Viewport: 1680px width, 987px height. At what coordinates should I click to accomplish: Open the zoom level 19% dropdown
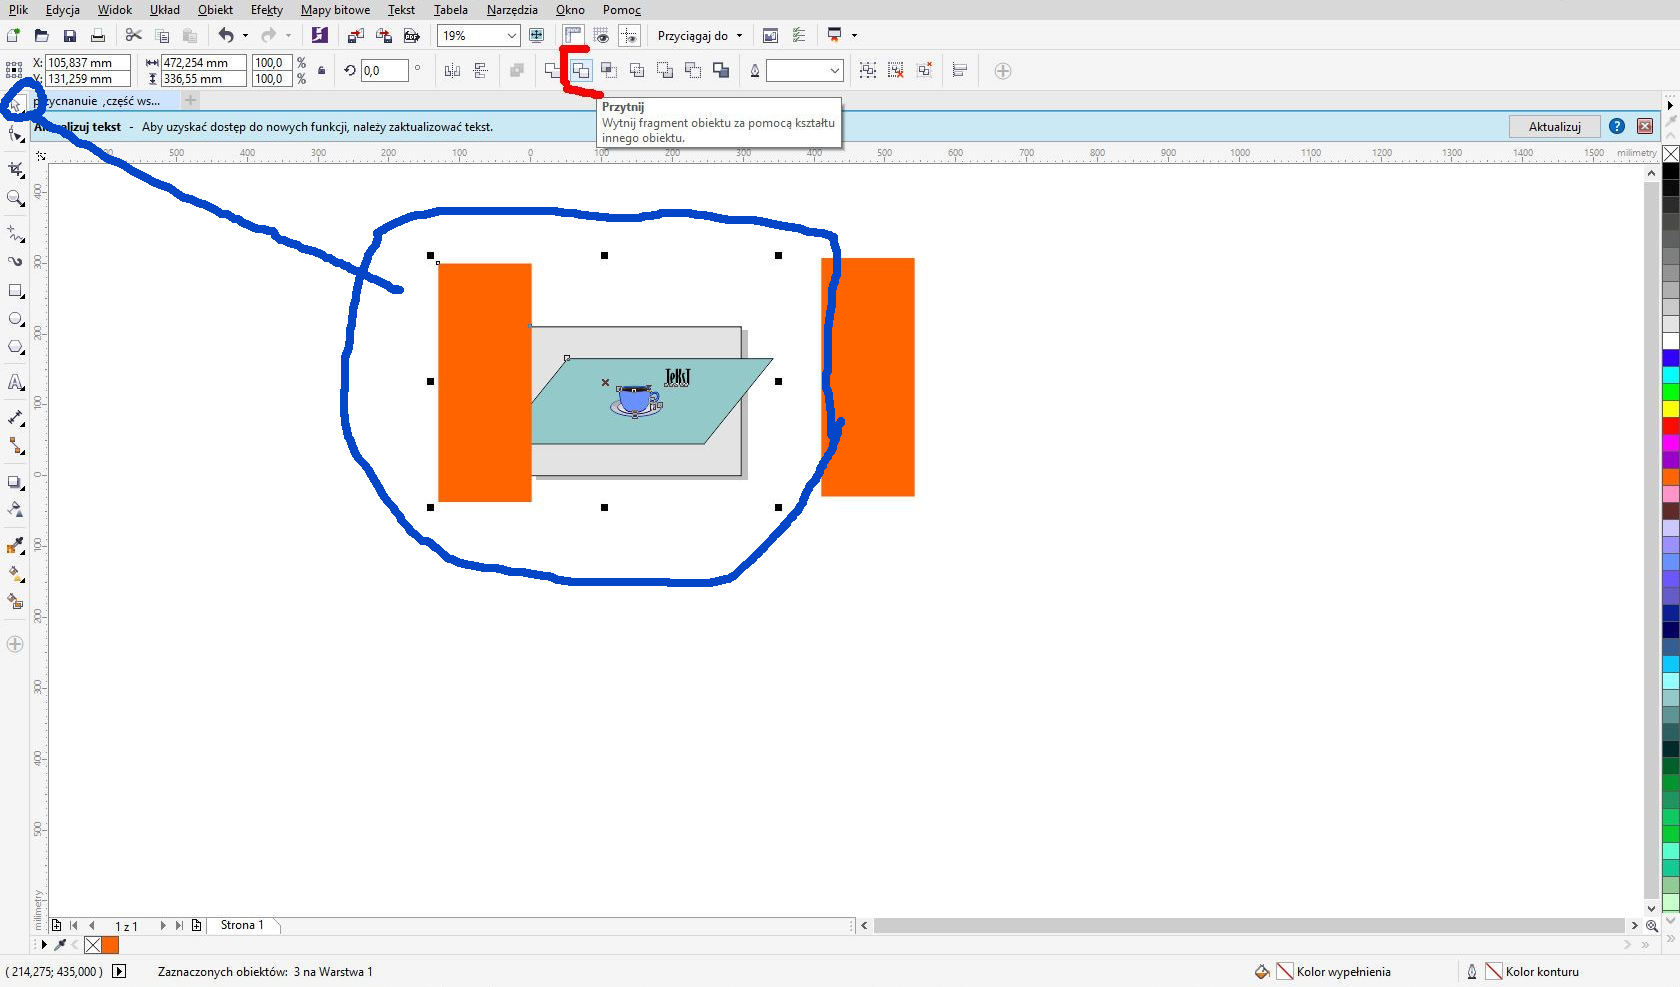(511, 36)
